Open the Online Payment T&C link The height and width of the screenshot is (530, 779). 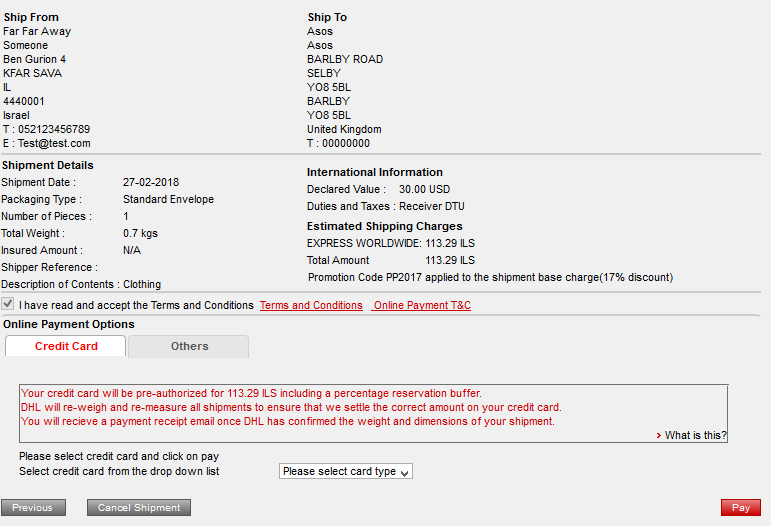pos(421,306)
